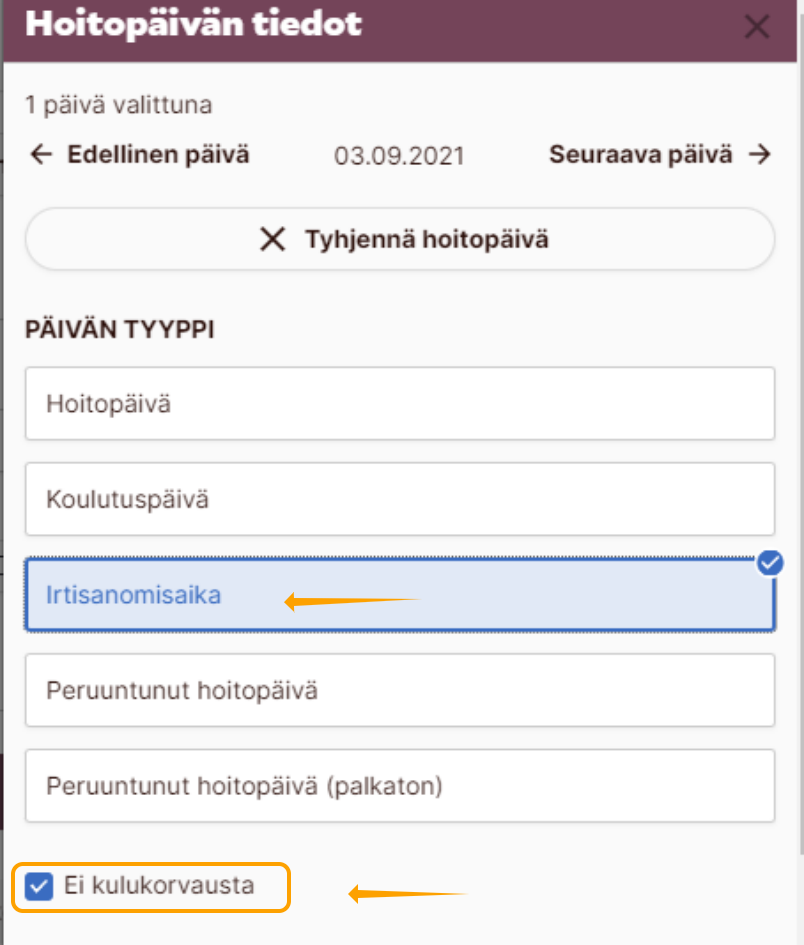The height and width of the screenshot is (945, 804).
Task: Click the X icon inside Tyhjennä hoitopäivä button
Action: pyautogui.click(x=272, y=240)
